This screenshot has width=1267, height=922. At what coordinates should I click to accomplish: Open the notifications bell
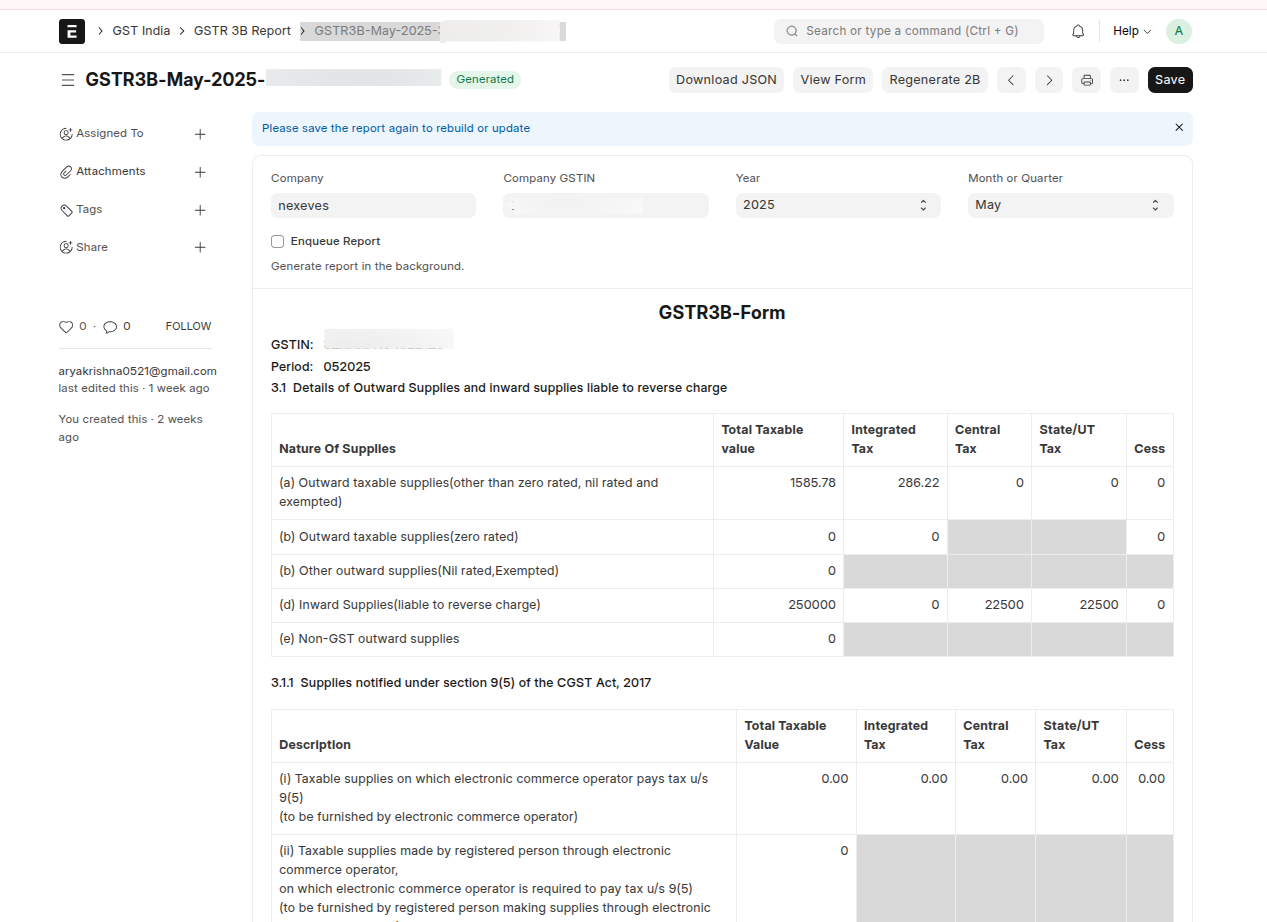point(1078,31)
